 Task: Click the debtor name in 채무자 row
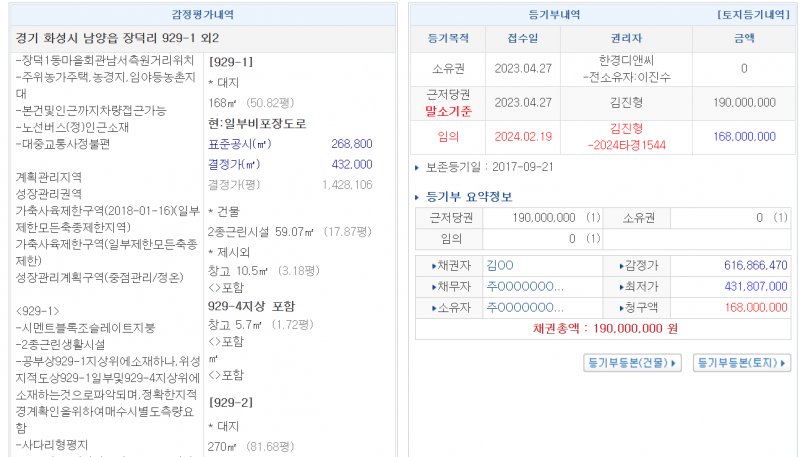(524, 286)
